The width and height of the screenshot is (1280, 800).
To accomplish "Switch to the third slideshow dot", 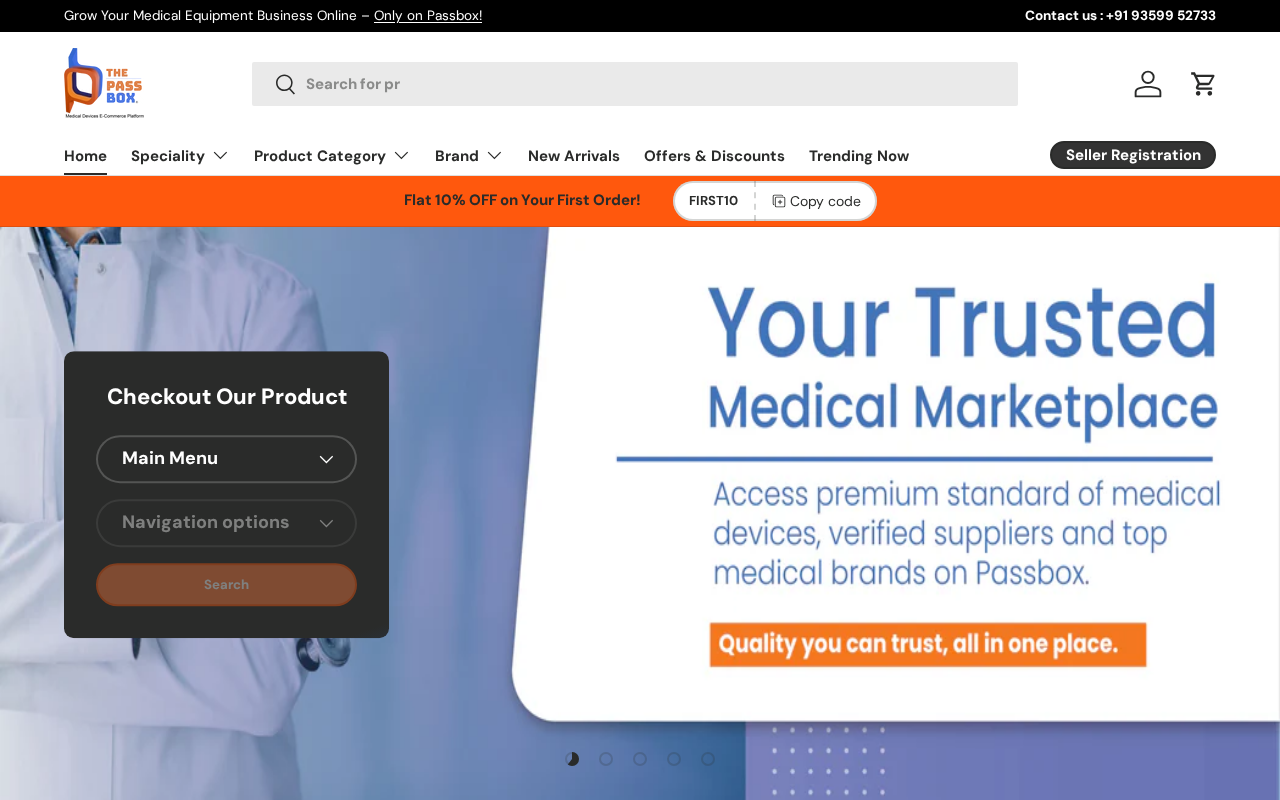I will (640, 759).
